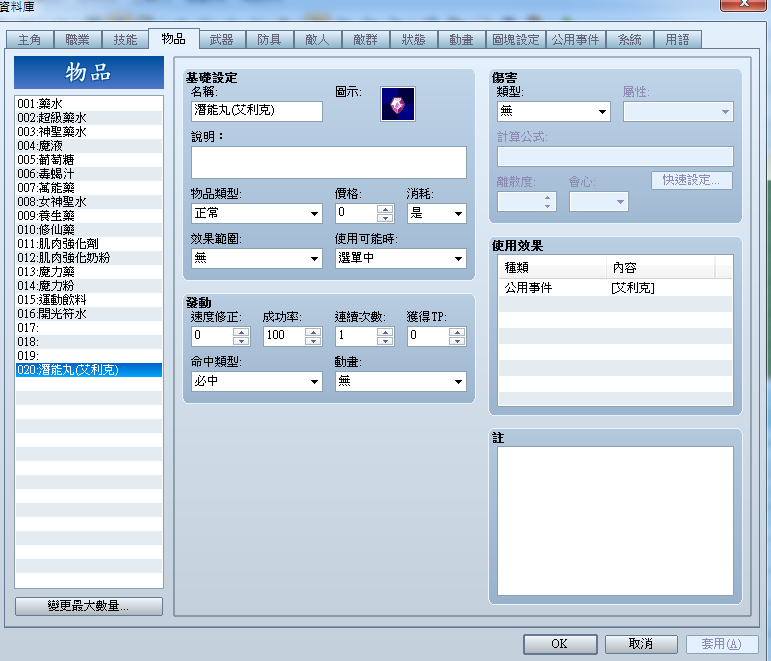This screenshot has height=661, width=771.
Task: Increase the 獲得TP stepper value
Action: [x=457, y=332]
